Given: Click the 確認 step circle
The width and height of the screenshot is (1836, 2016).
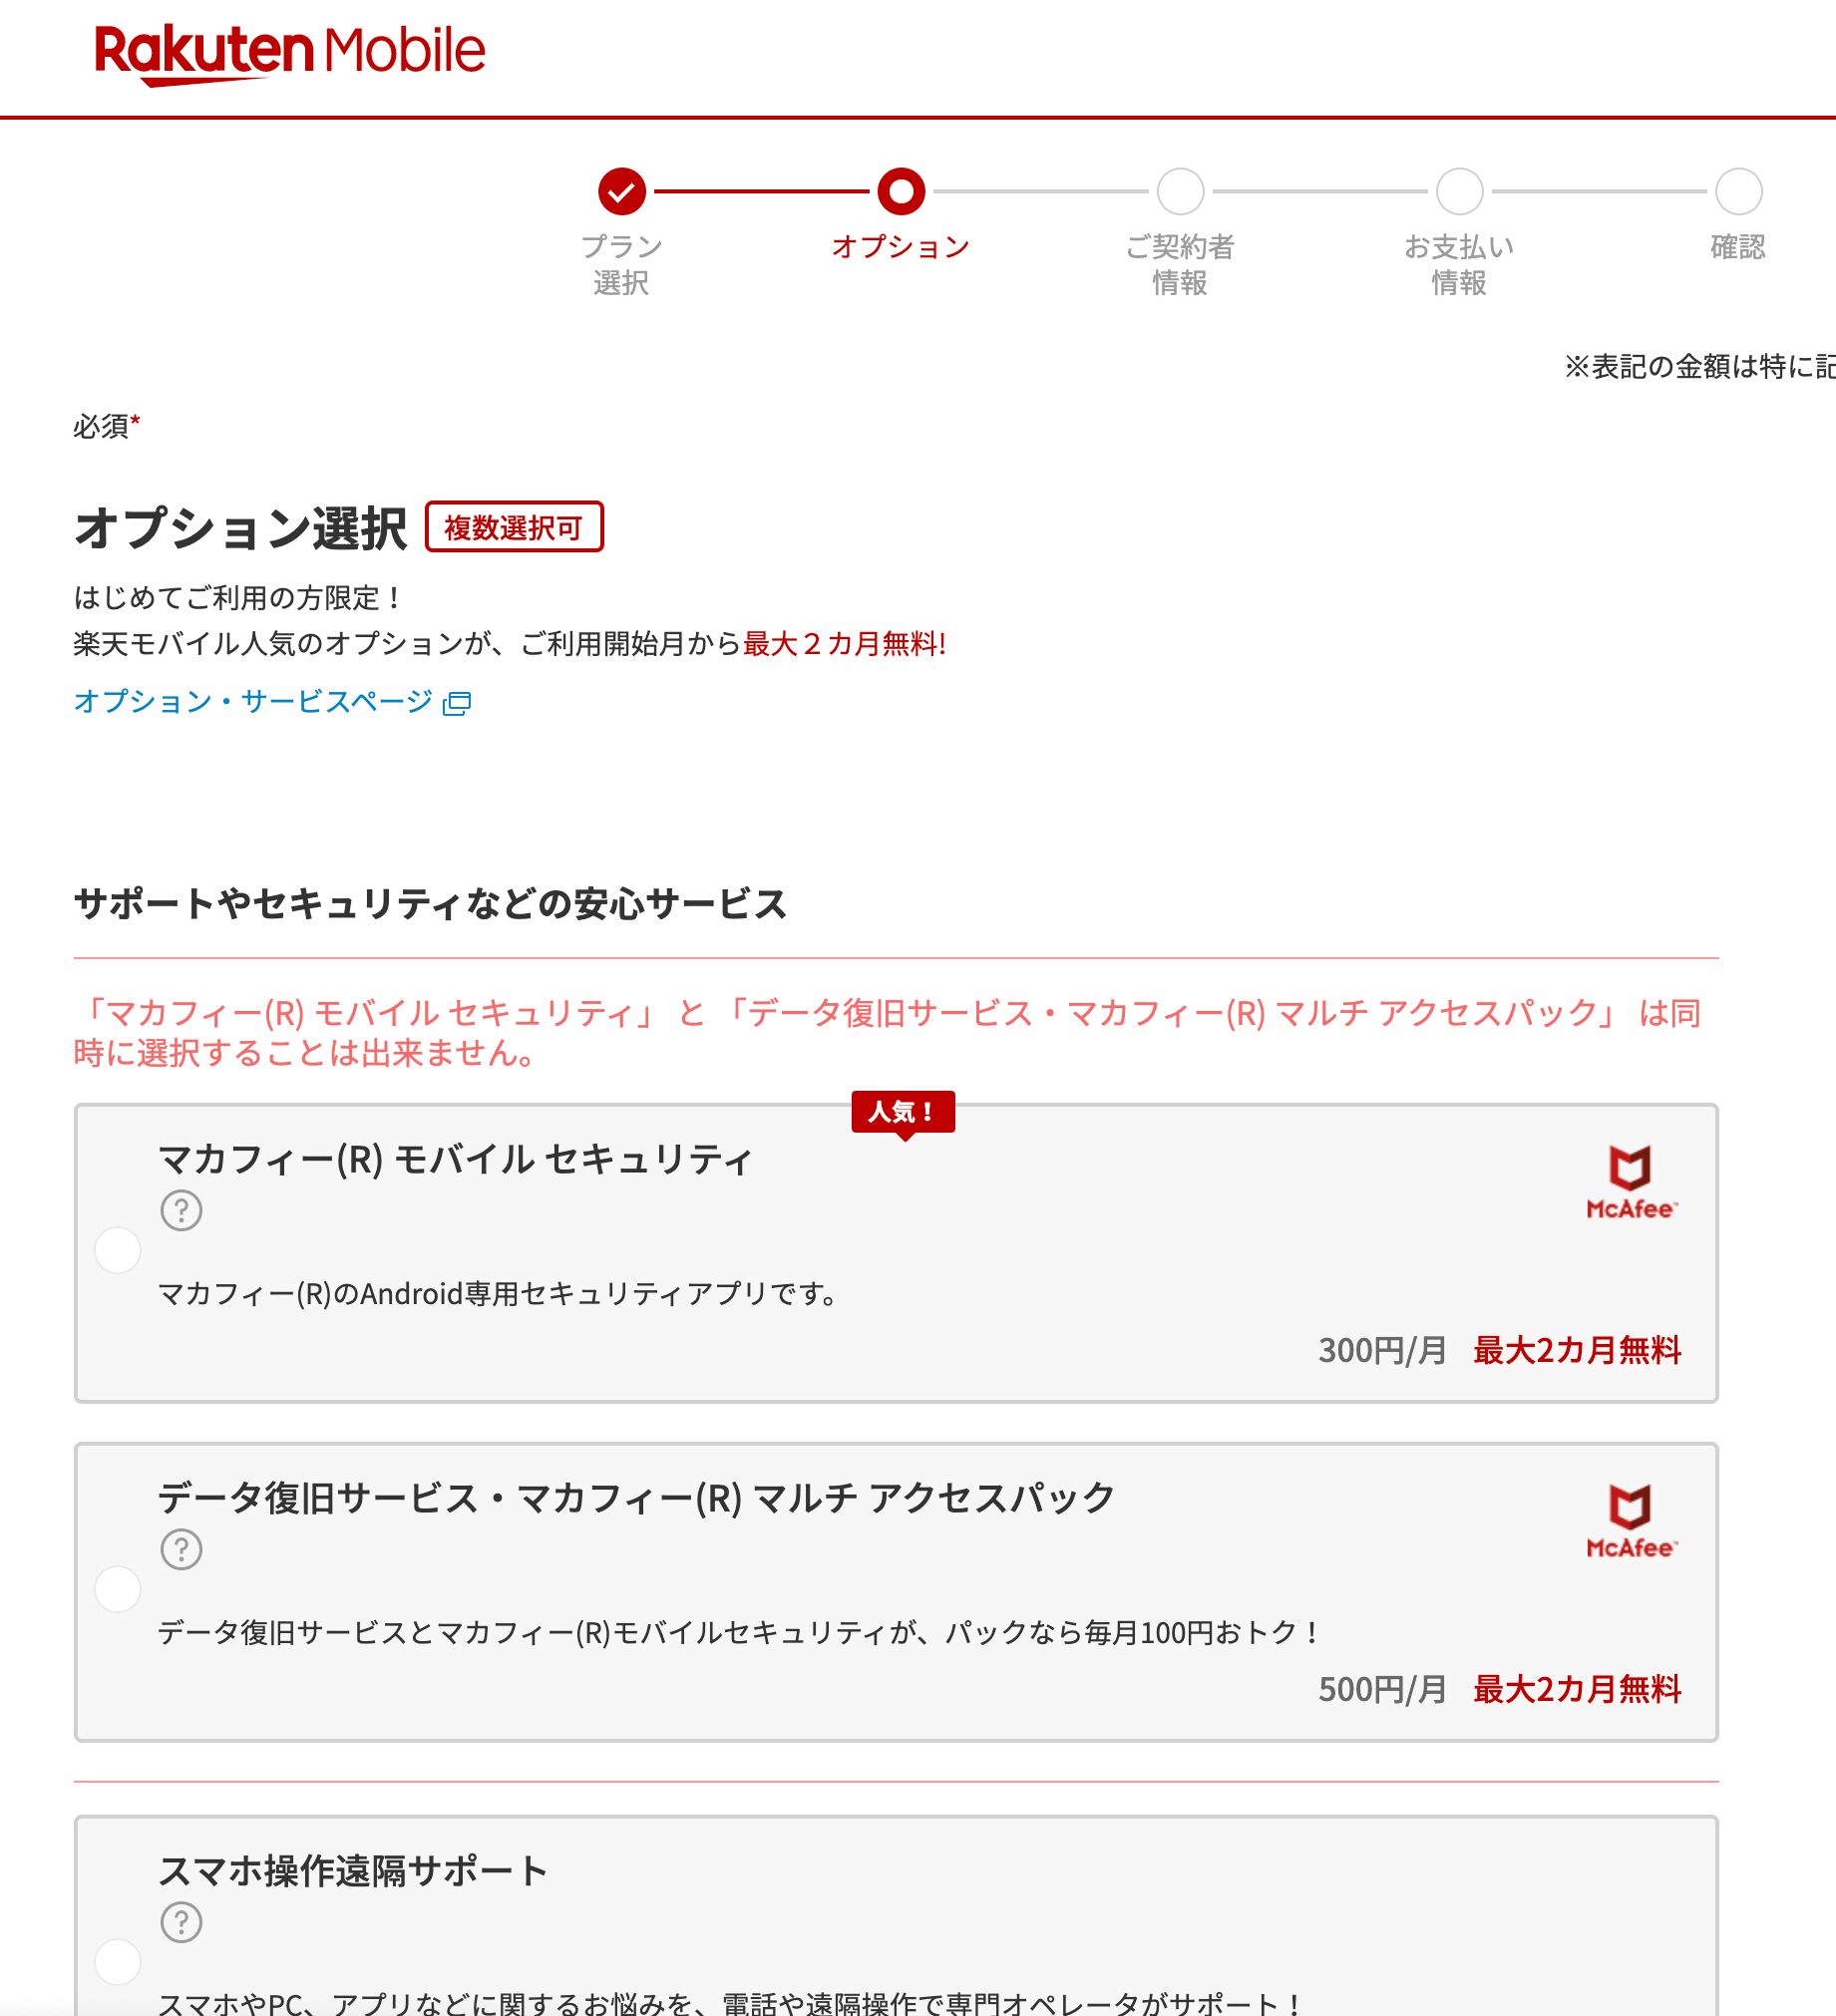Looking at the screenshot, I should [1738, 191].
